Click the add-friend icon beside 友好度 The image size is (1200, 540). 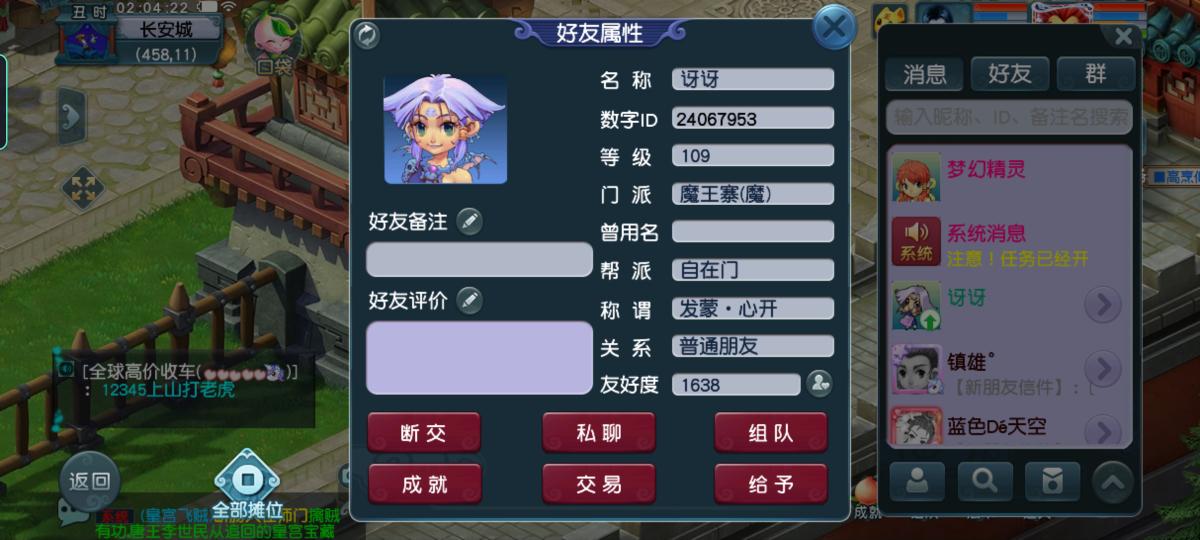pos(819,384)
